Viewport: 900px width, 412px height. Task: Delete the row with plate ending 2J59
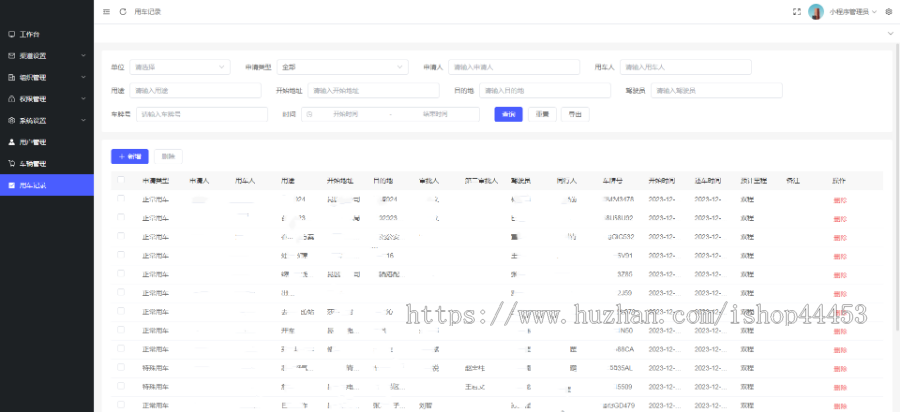pos(840,293)
